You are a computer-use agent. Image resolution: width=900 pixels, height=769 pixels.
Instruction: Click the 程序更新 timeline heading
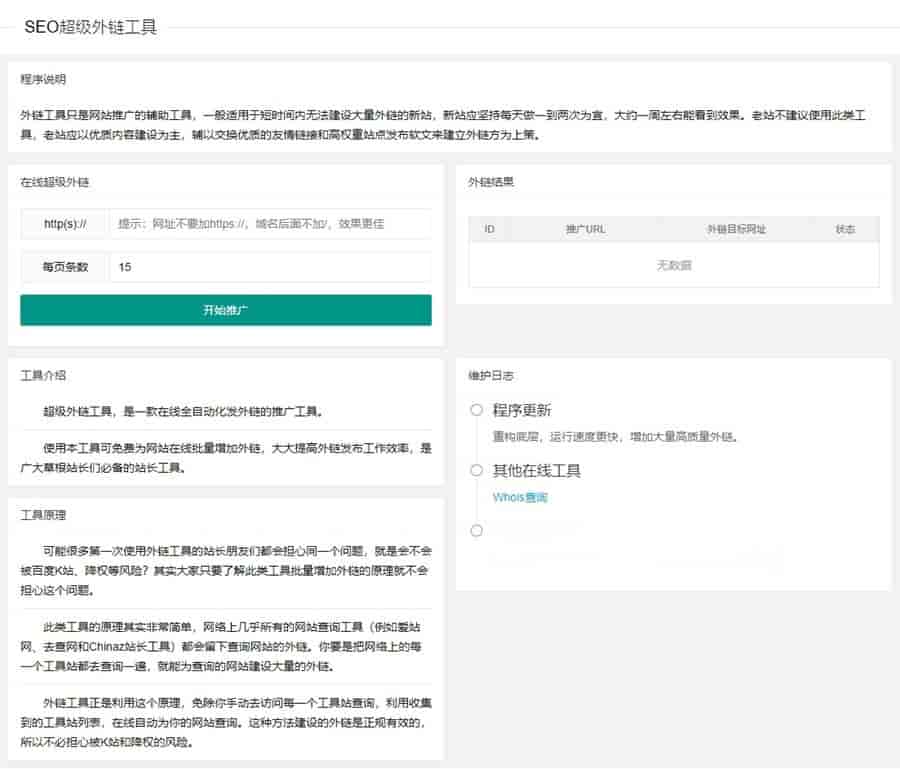coord(521,410)
